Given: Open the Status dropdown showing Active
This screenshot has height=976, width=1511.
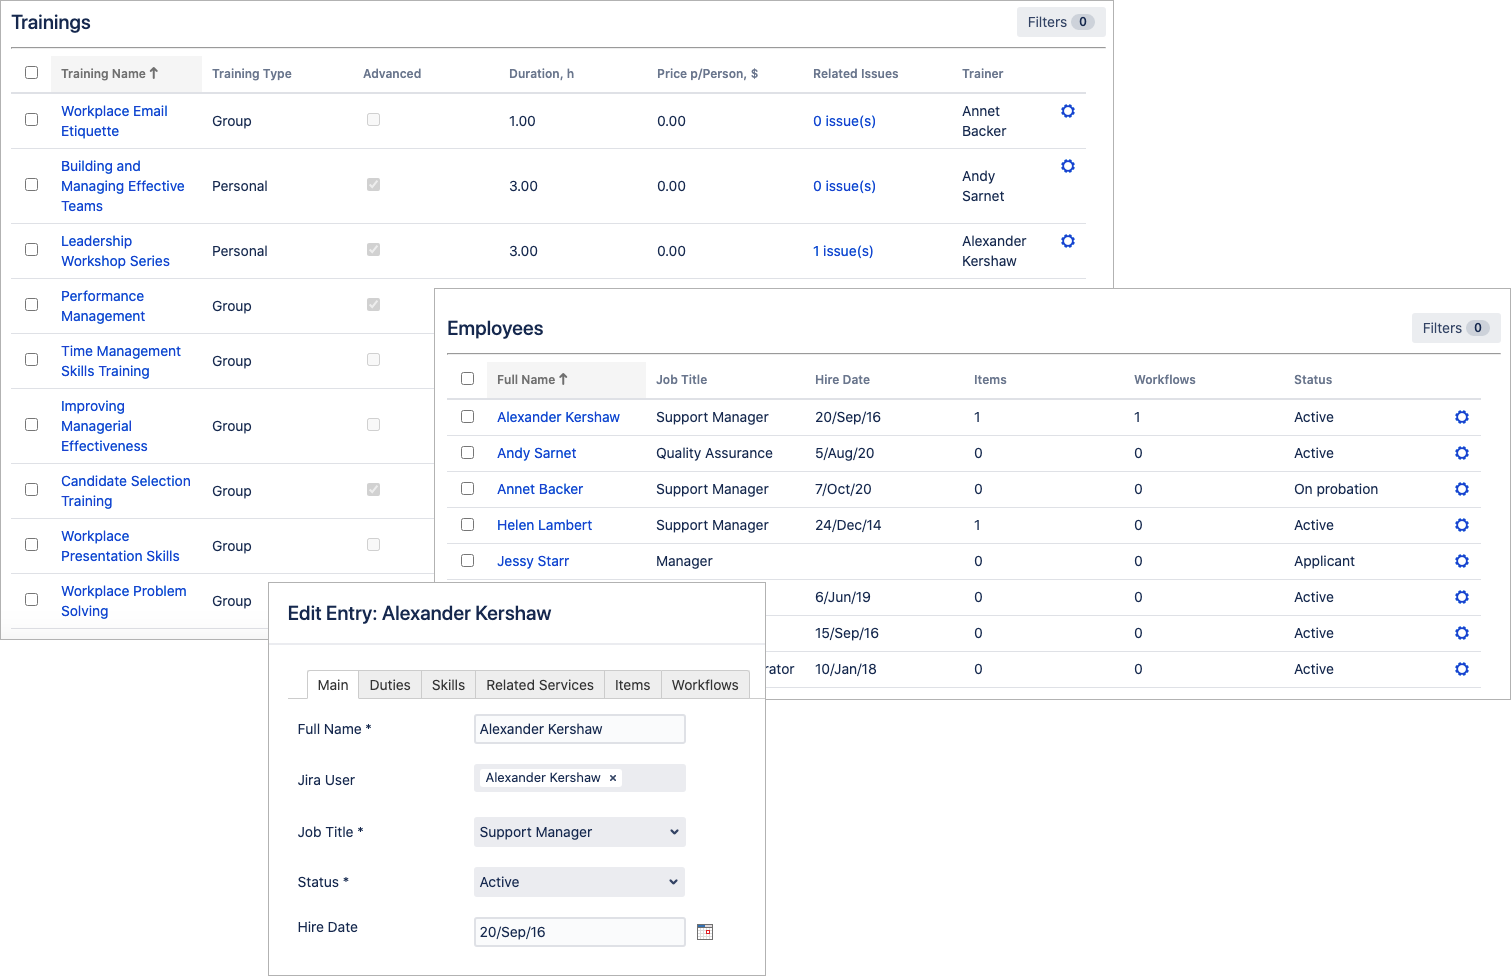Looking at the screenshot, I should tap(579, 882).
